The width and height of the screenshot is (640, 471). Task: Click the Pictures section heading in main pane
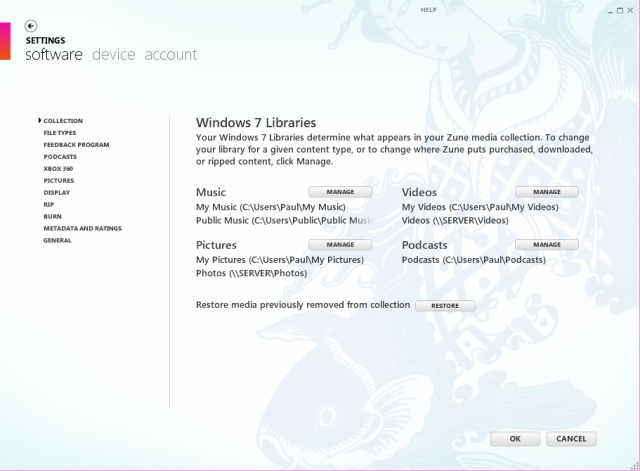(x=216, y=245)
